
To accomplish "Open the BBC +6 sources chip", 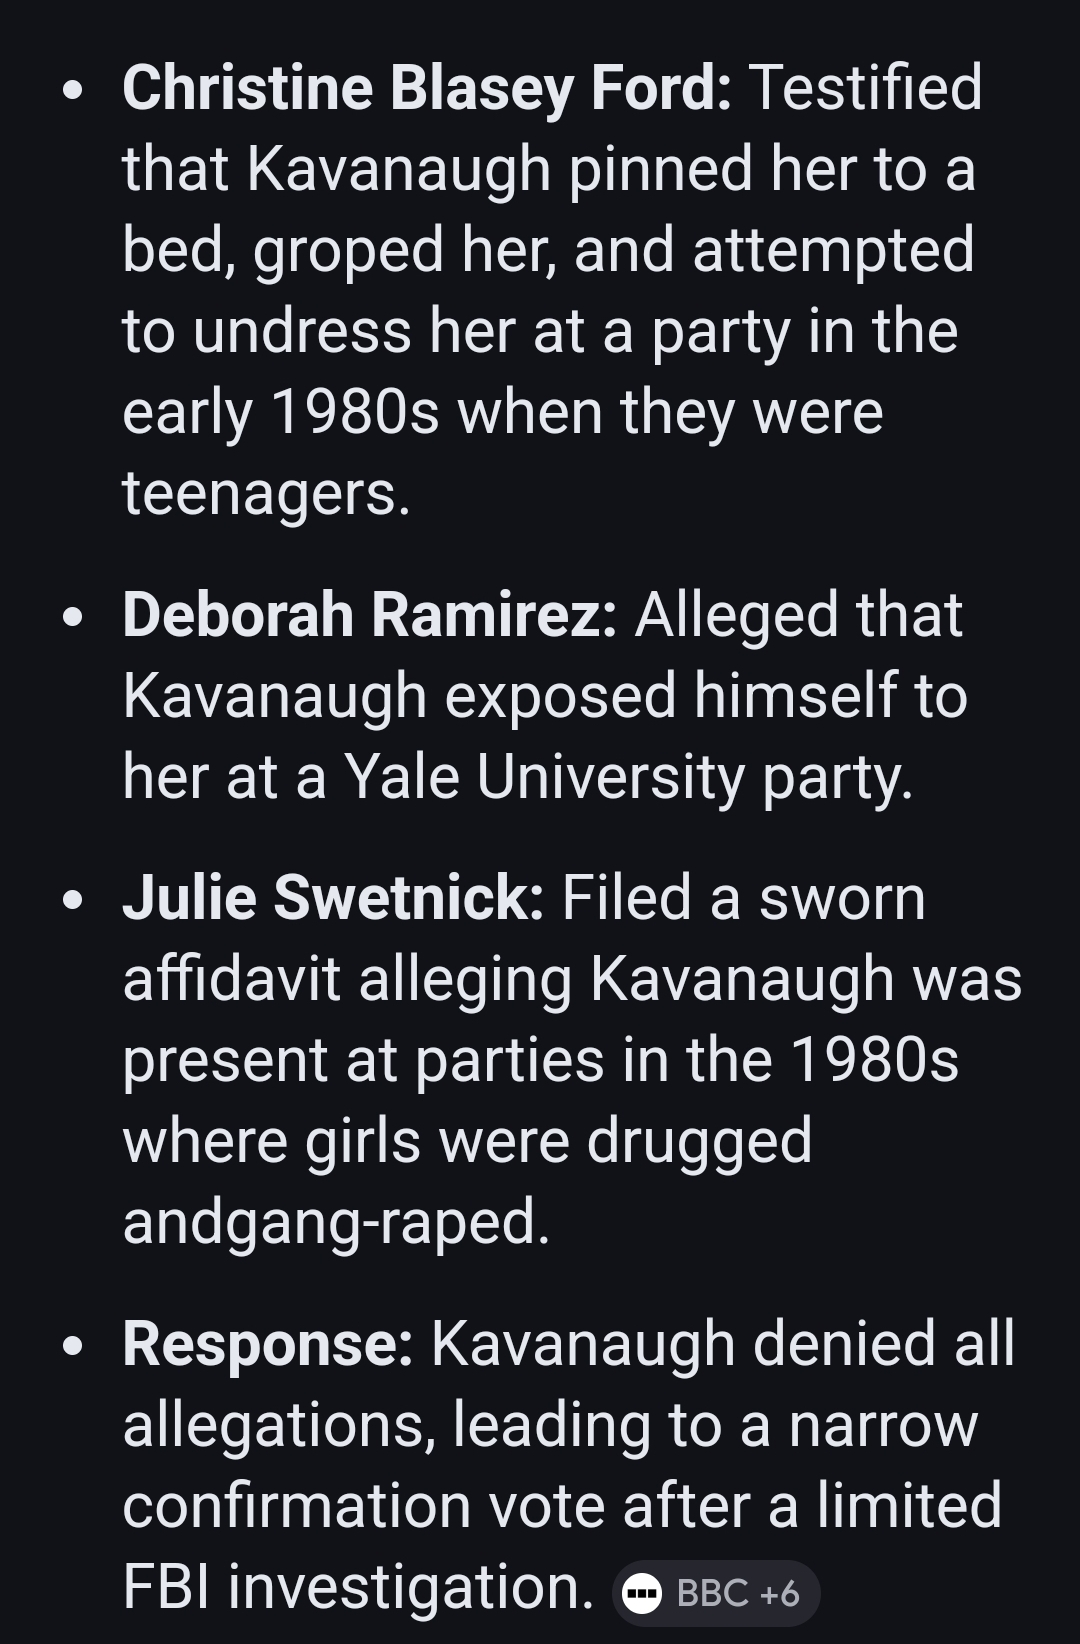I will (716, 1593).
